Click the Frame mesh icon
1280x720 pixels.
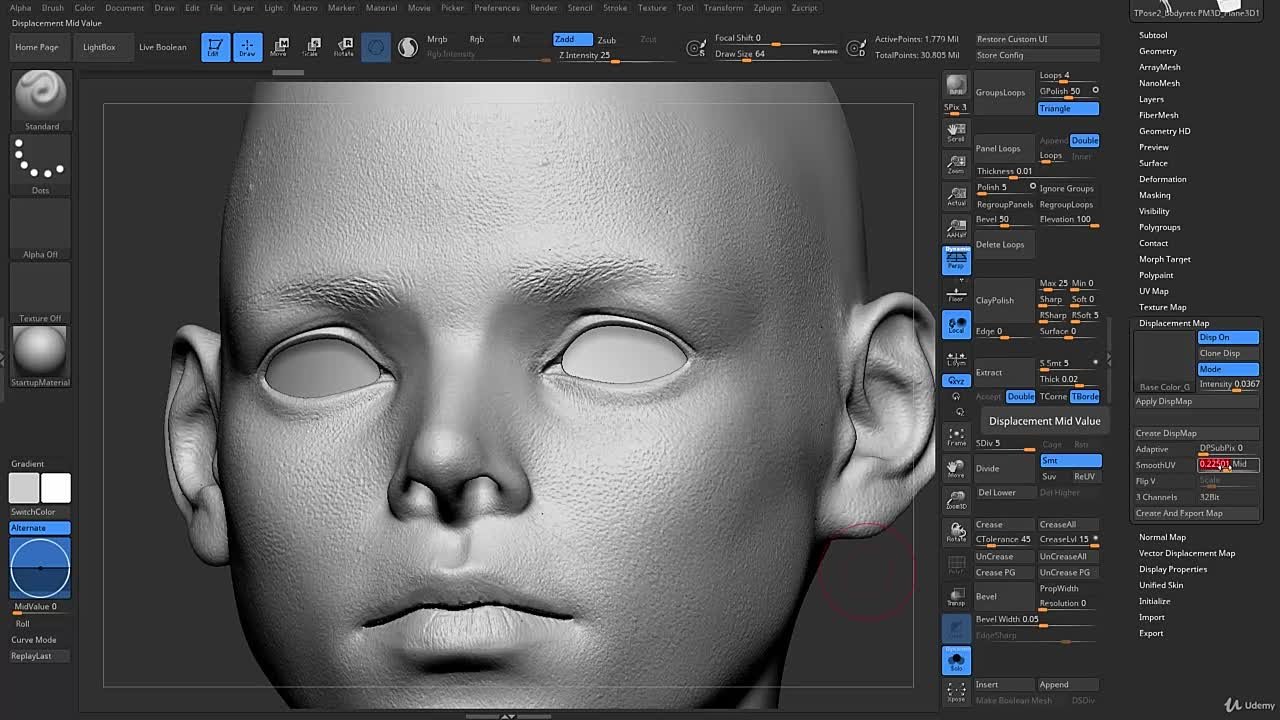(956, 436)
